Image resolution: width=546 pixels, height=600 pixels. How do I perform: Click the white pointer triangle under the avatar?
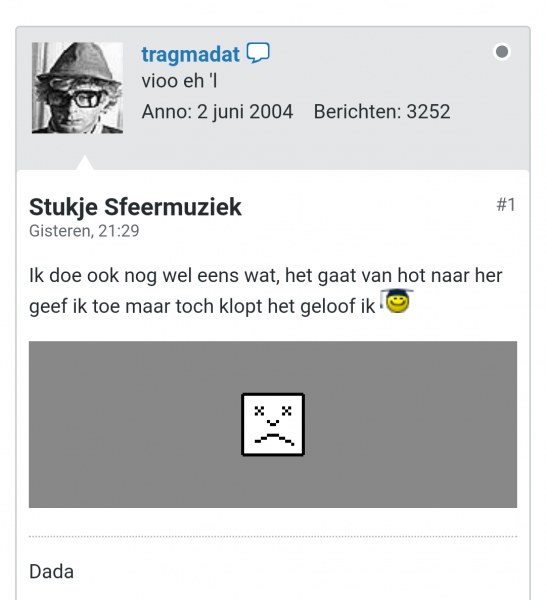85,163
